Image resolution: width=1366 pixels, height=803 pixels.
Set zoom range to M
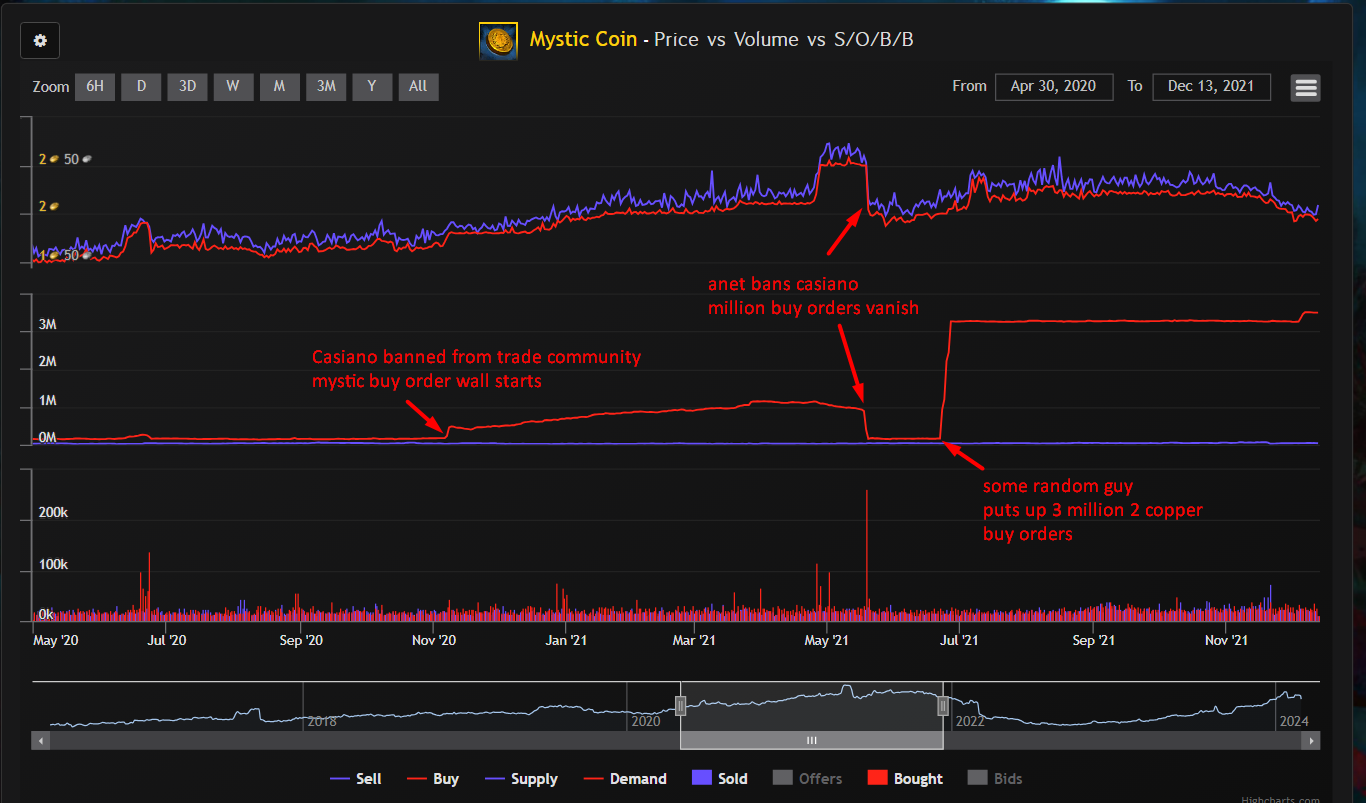(x=279, y=87)
